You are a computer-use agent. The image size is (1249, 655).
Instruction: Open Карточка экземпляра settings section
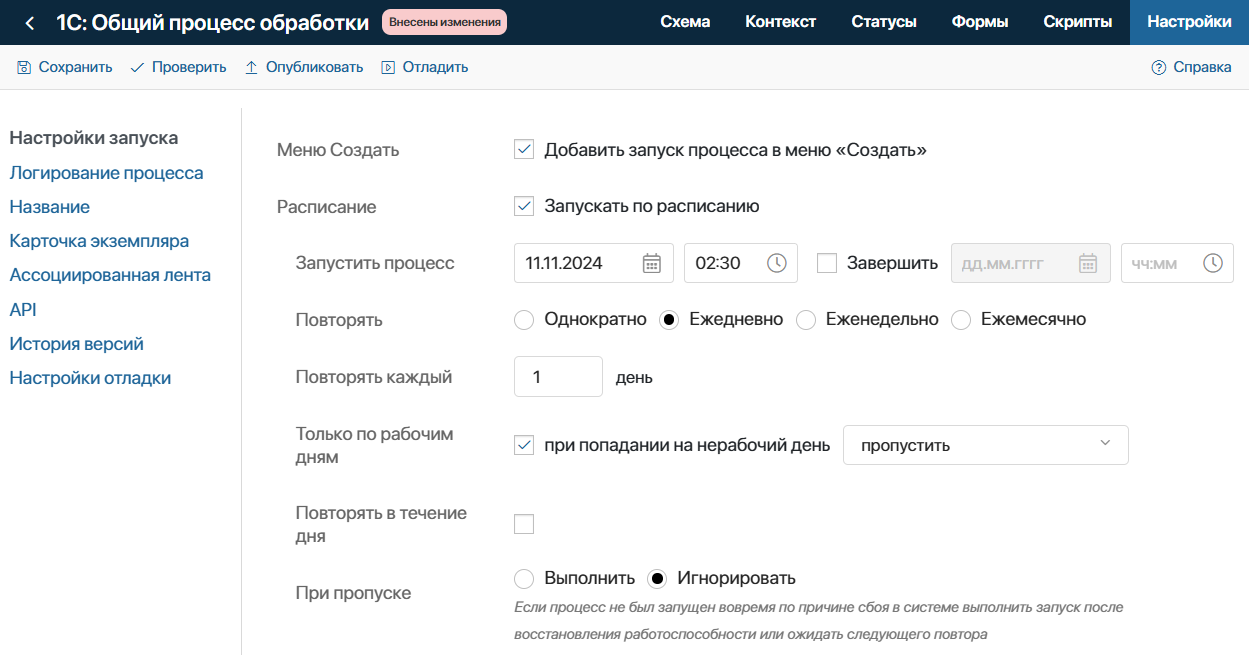pyautogui.click(x=99, y=241)
